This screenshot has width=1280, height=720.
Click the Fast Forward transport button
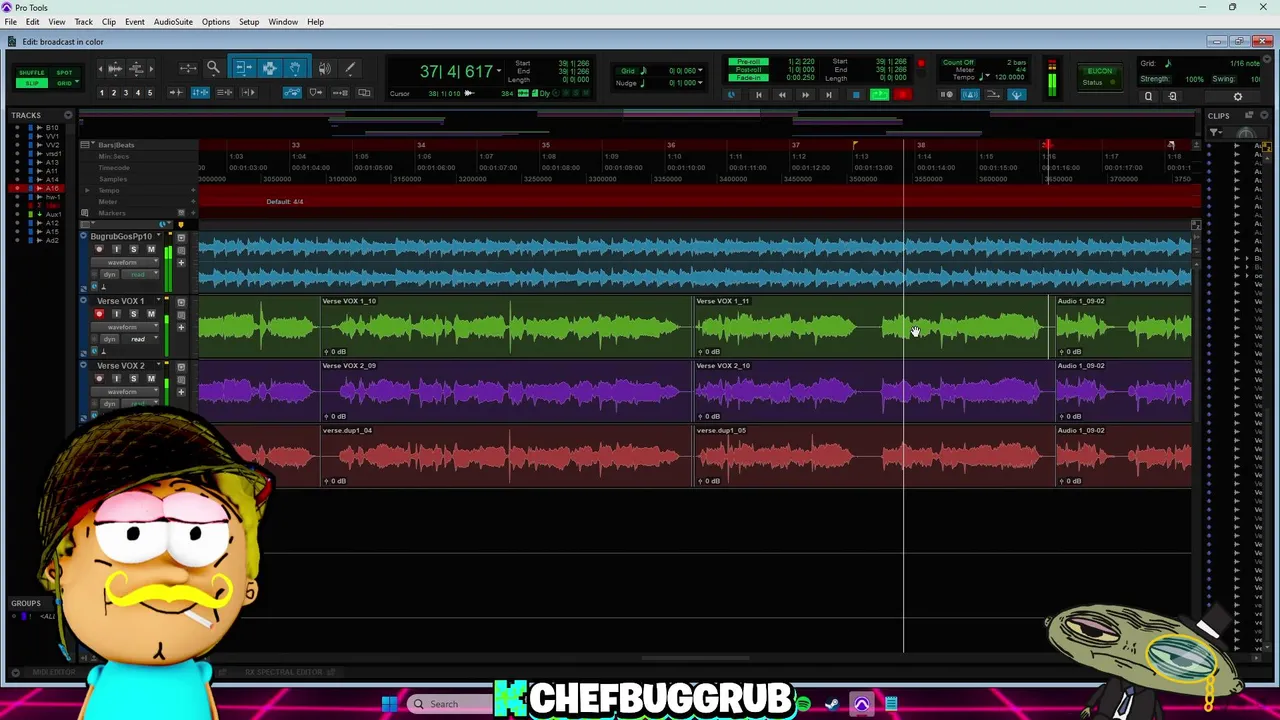coord(805,95)
